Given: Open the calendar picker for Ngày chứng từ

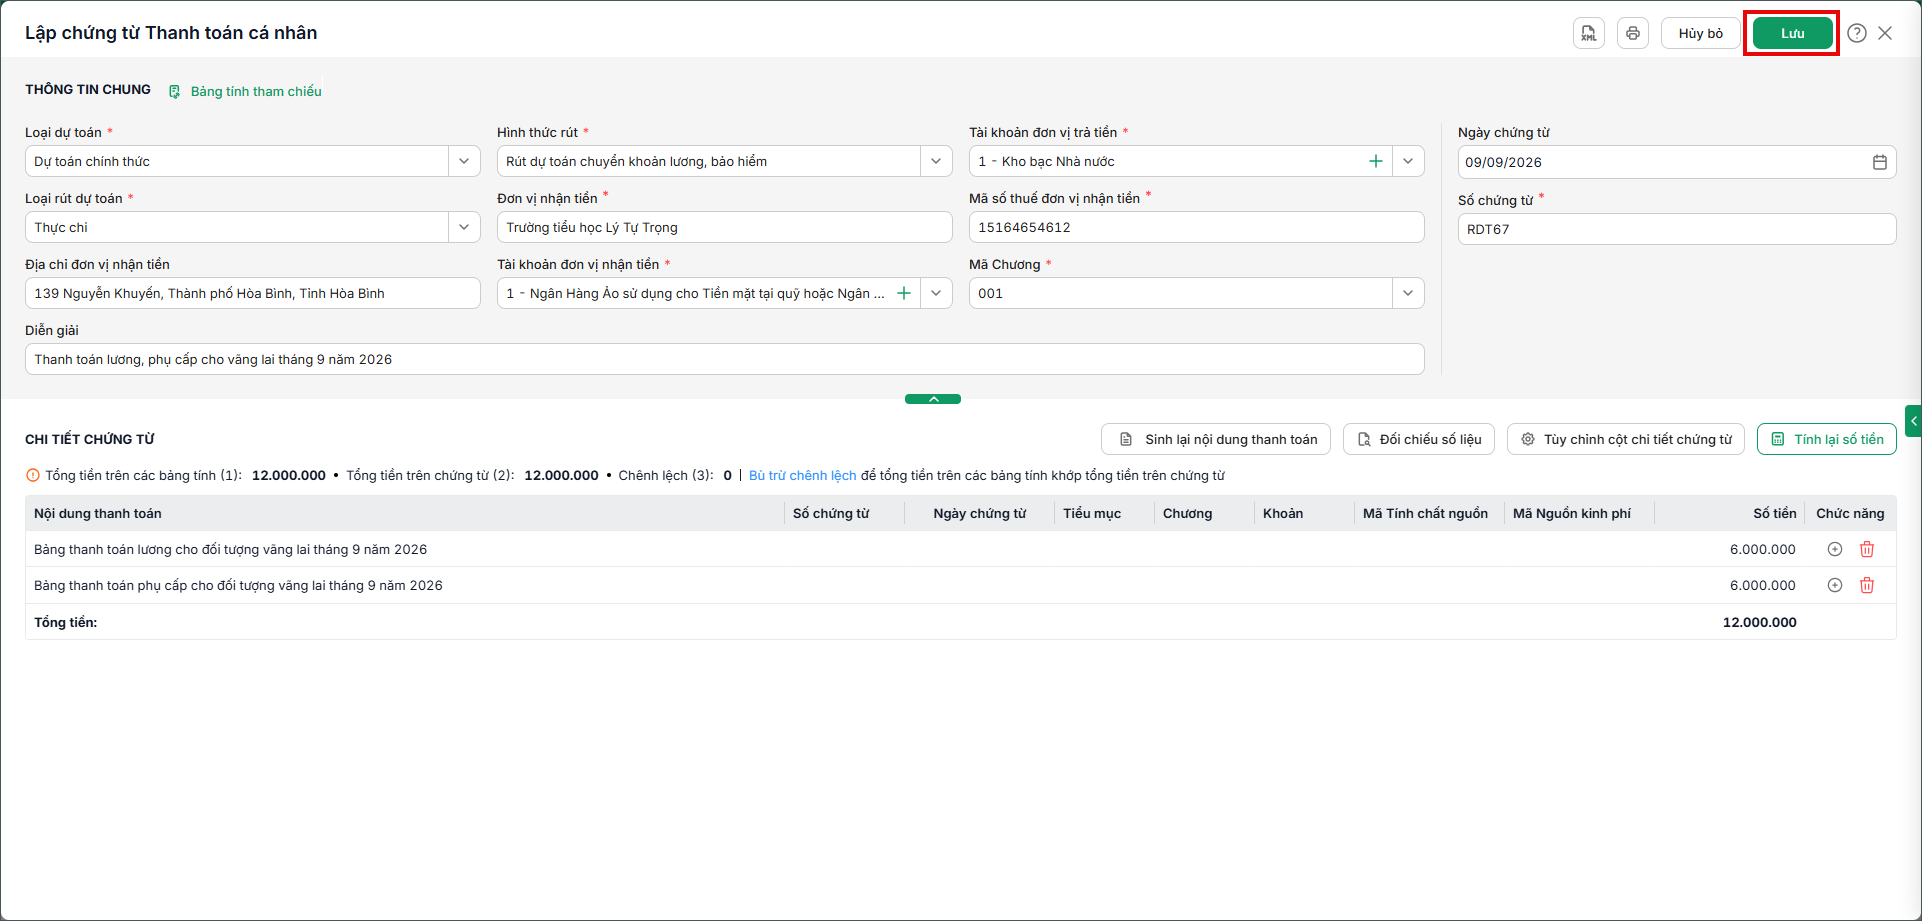Looking at the screenshot, I should pos(1879,162).
